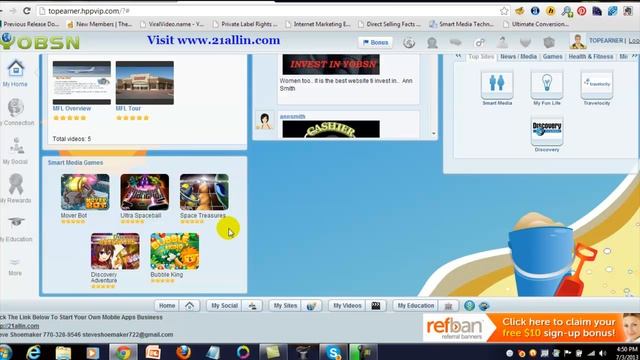
Task: Click the house icon in the bottom bar
Action: point(189,306)
